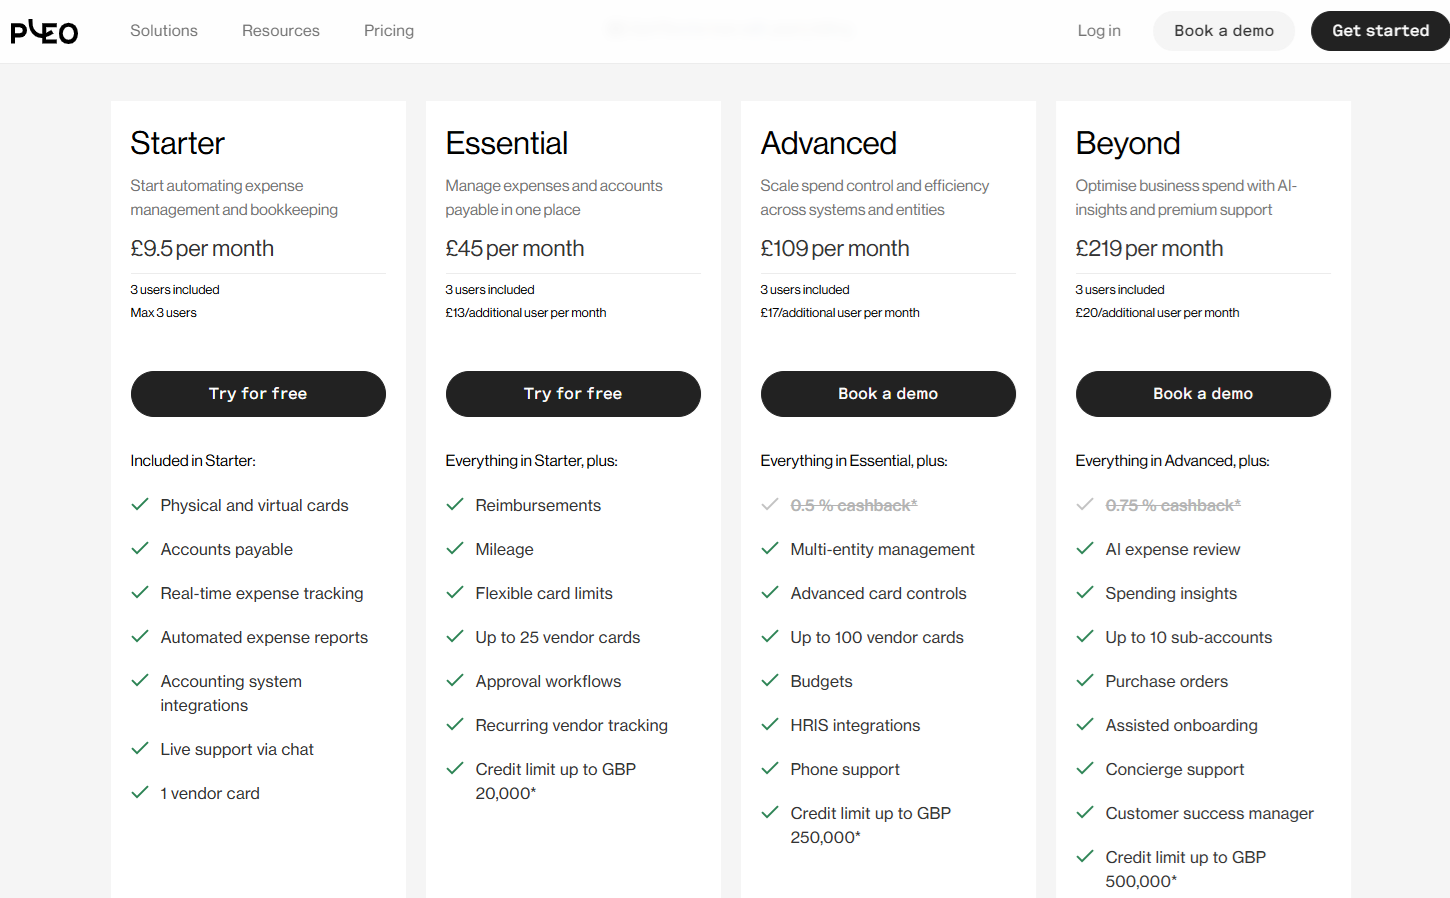Click checkmark icon next to Concierge support
This screenshot has height=898, width=1450.
click(1085, 769)
